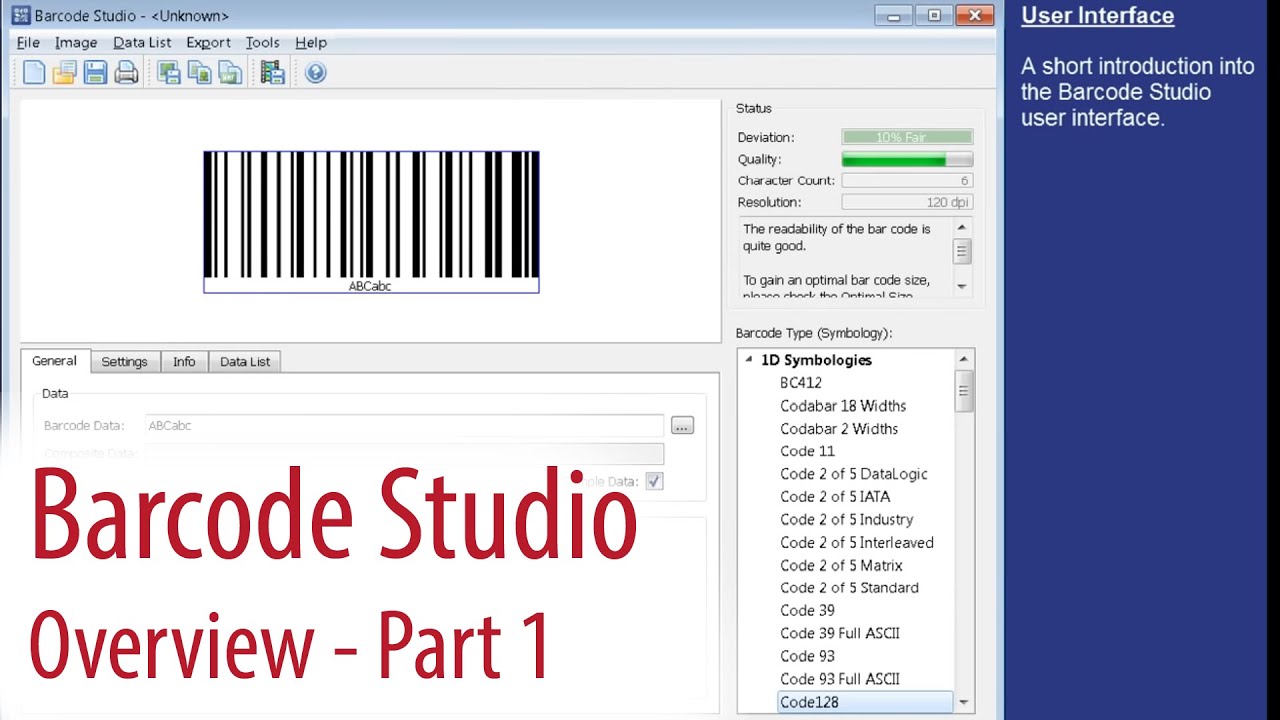Click the Composite Data input field
Image resolution: width=1280 pixels, height=720 pixels.
coord(404,454)
